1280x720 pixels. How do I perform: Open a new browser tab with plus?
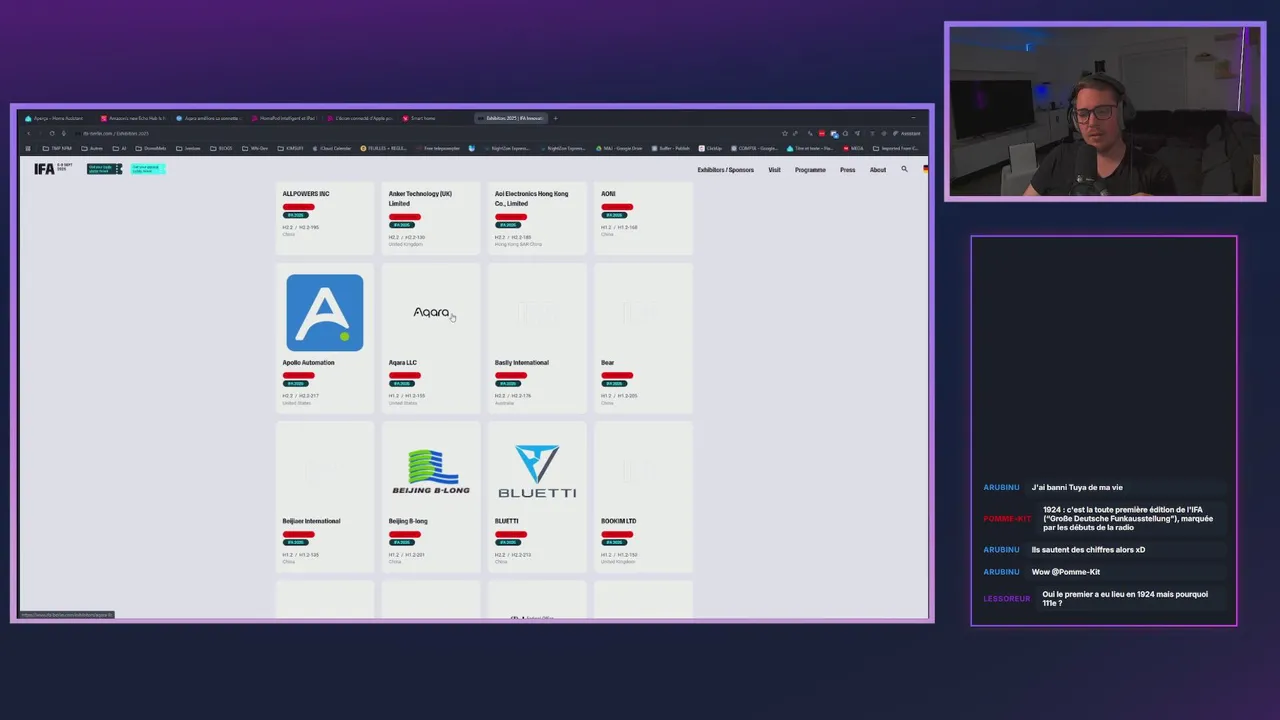555,118
